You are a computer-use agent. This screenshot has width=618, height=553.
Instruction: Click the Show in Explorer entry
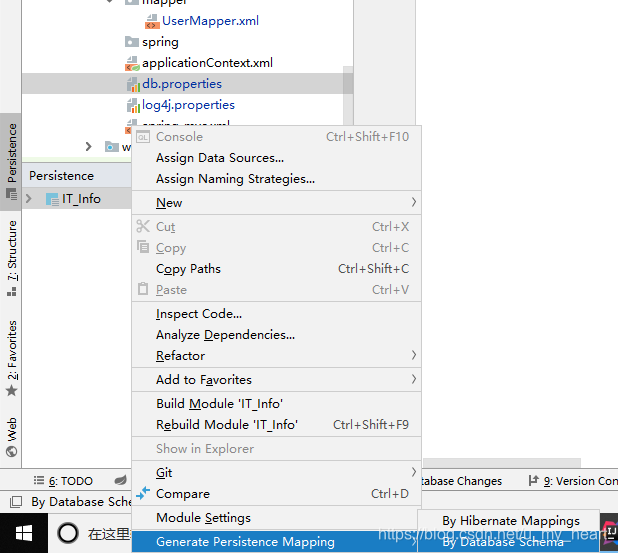pos(276,449)
